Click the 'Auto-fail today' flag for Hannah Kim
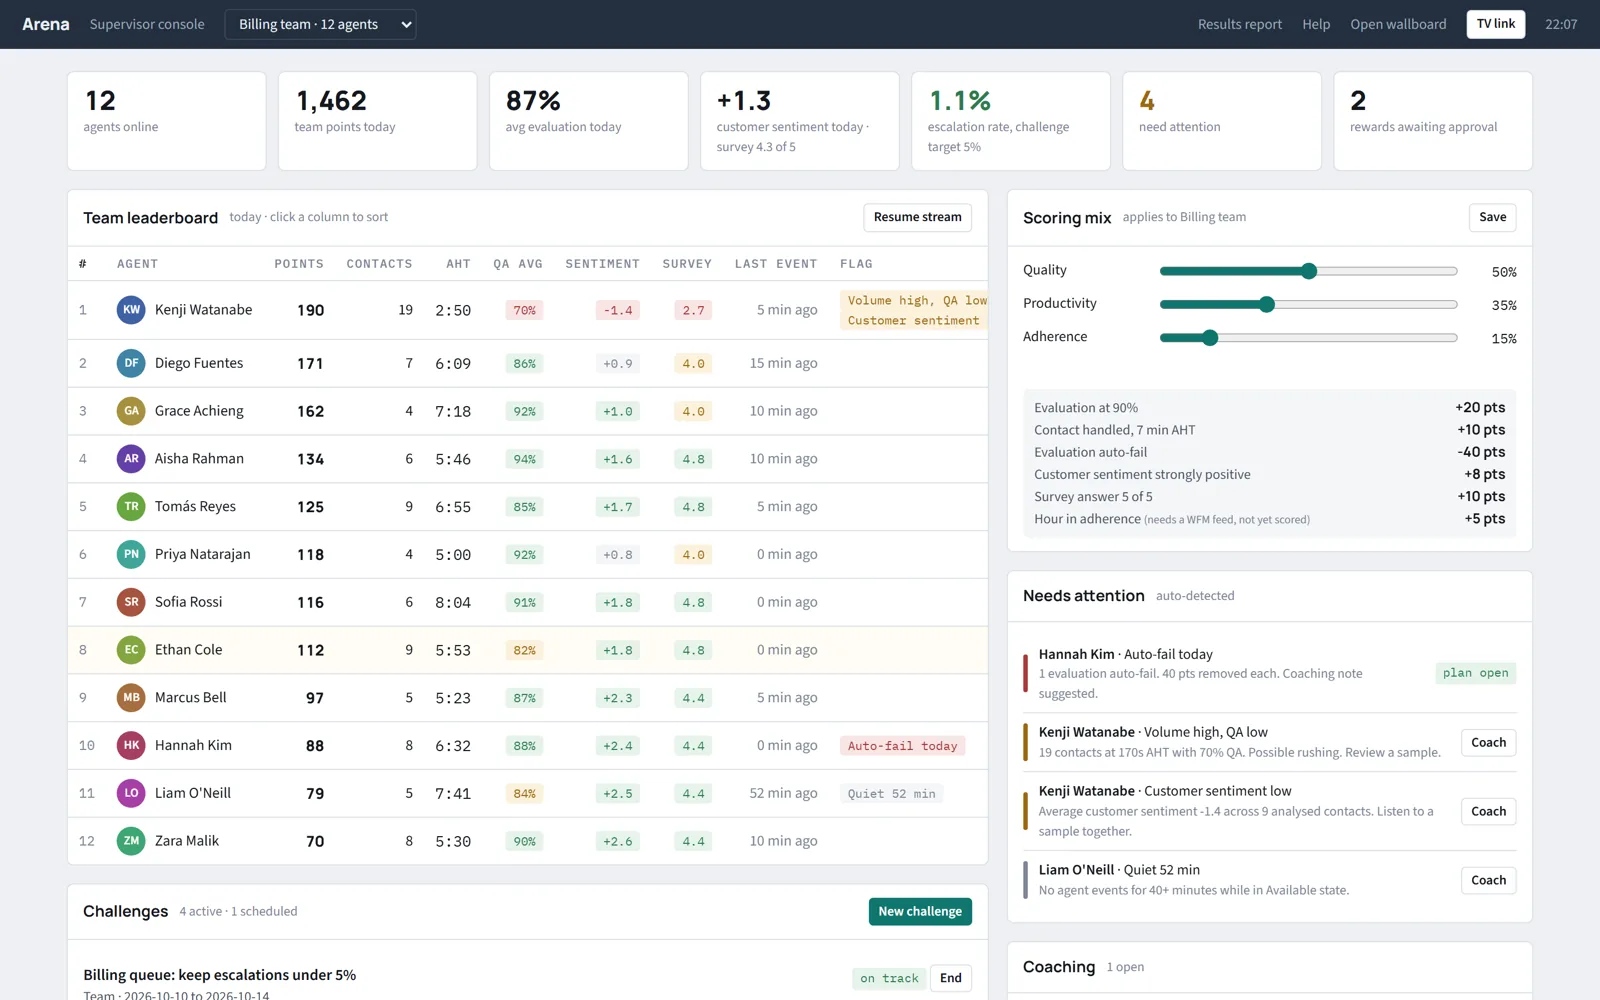Screen dimensions: 1600x1000 coord(902,746)
